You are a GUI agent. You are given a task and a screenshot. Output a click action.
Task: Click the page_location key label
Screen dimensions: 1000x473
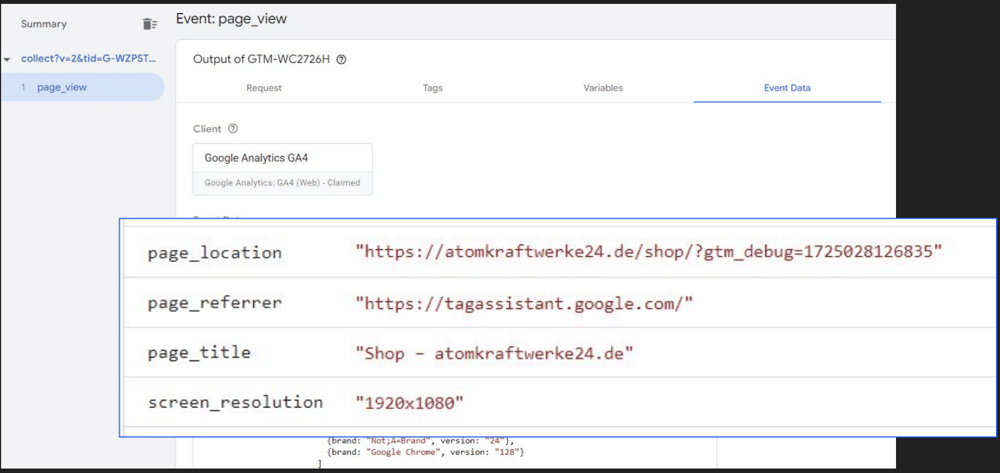(214, 253)
